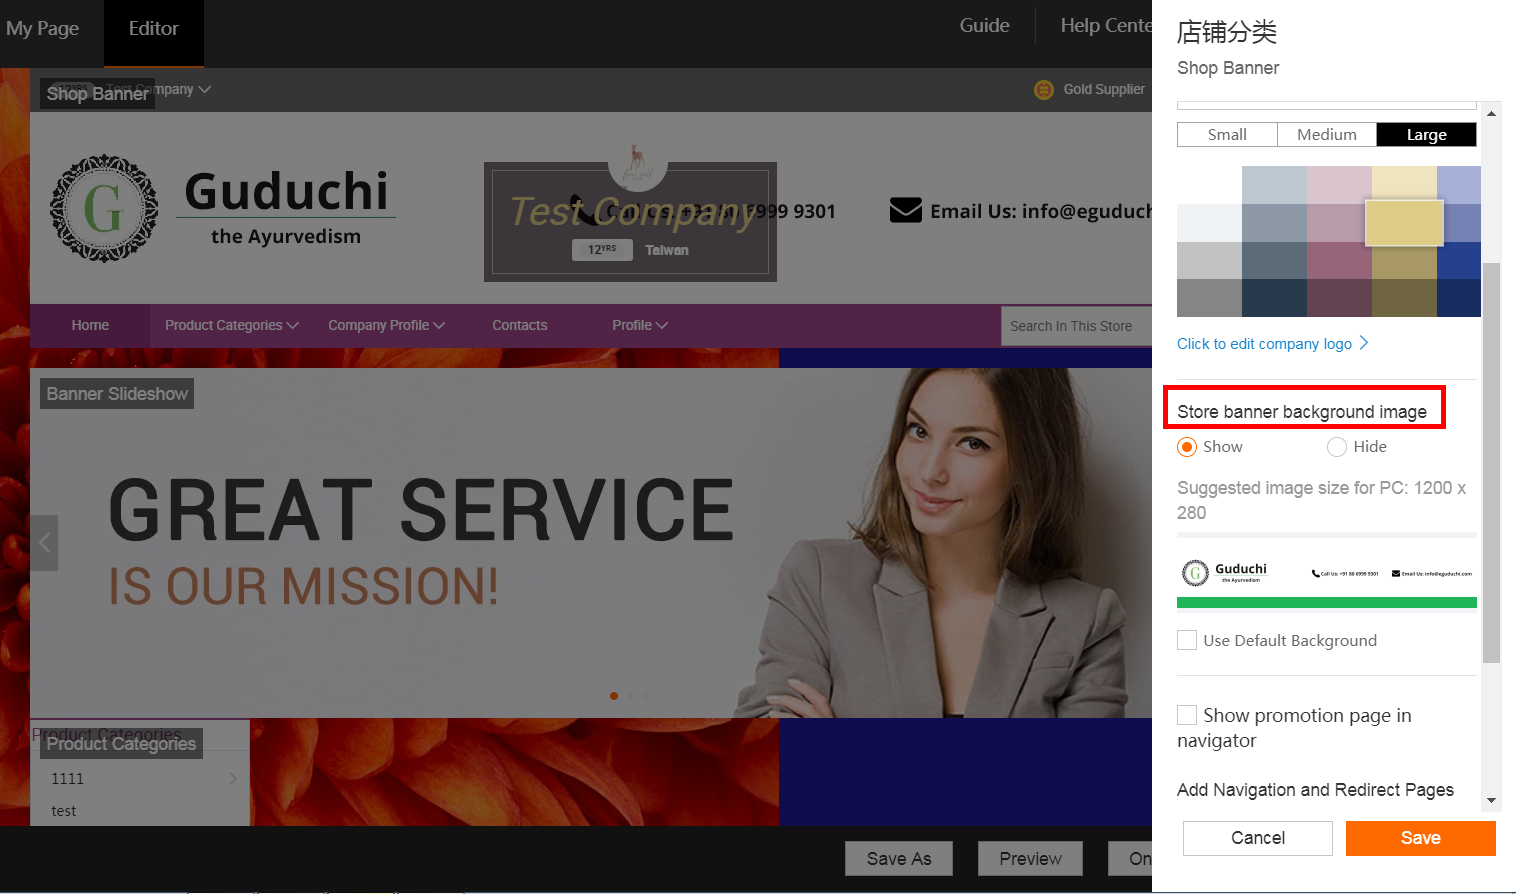Click the Guduchi circular G logo
Viewport: 1516px width, 894px height.
104,209
